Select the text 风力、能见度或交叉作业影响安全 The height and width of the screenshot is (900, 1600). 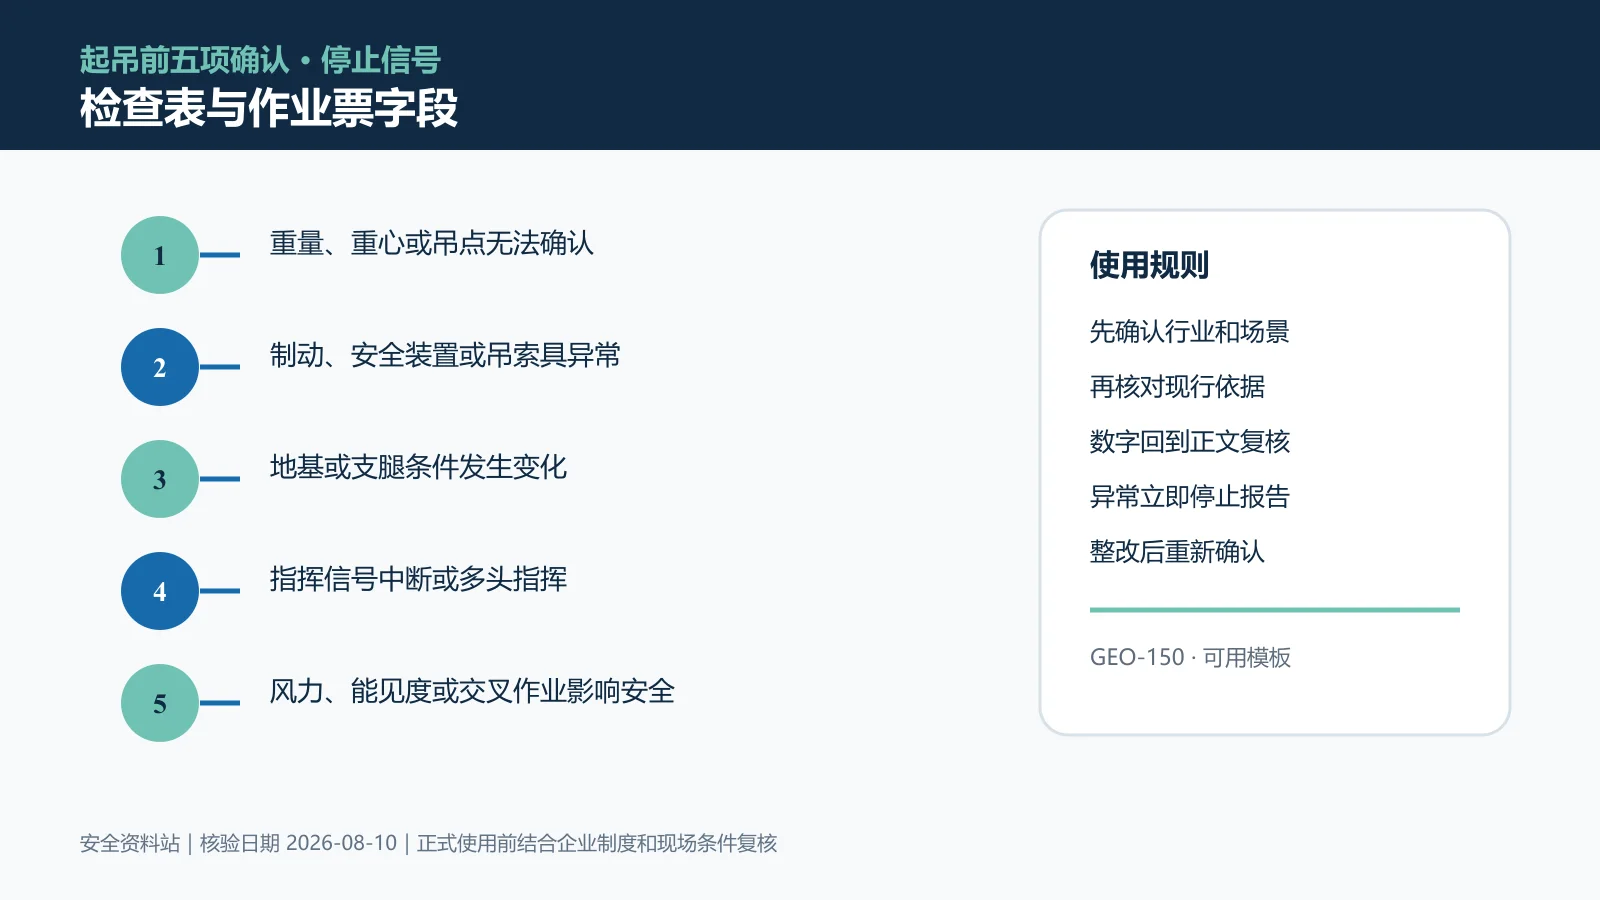click(472, 691)
